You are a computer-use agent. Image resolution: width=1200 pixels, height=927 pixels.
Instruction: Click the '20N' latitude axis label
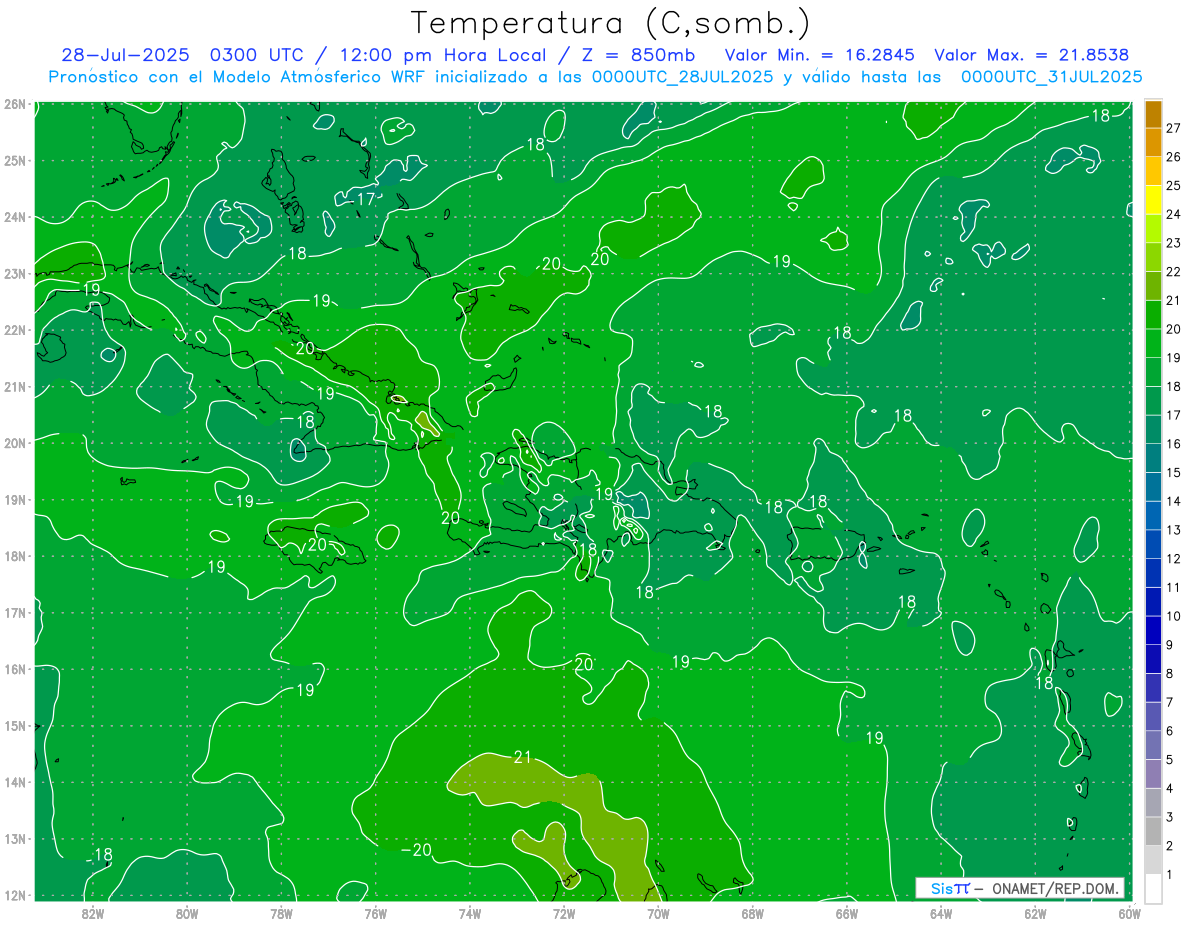coord(15,443)
